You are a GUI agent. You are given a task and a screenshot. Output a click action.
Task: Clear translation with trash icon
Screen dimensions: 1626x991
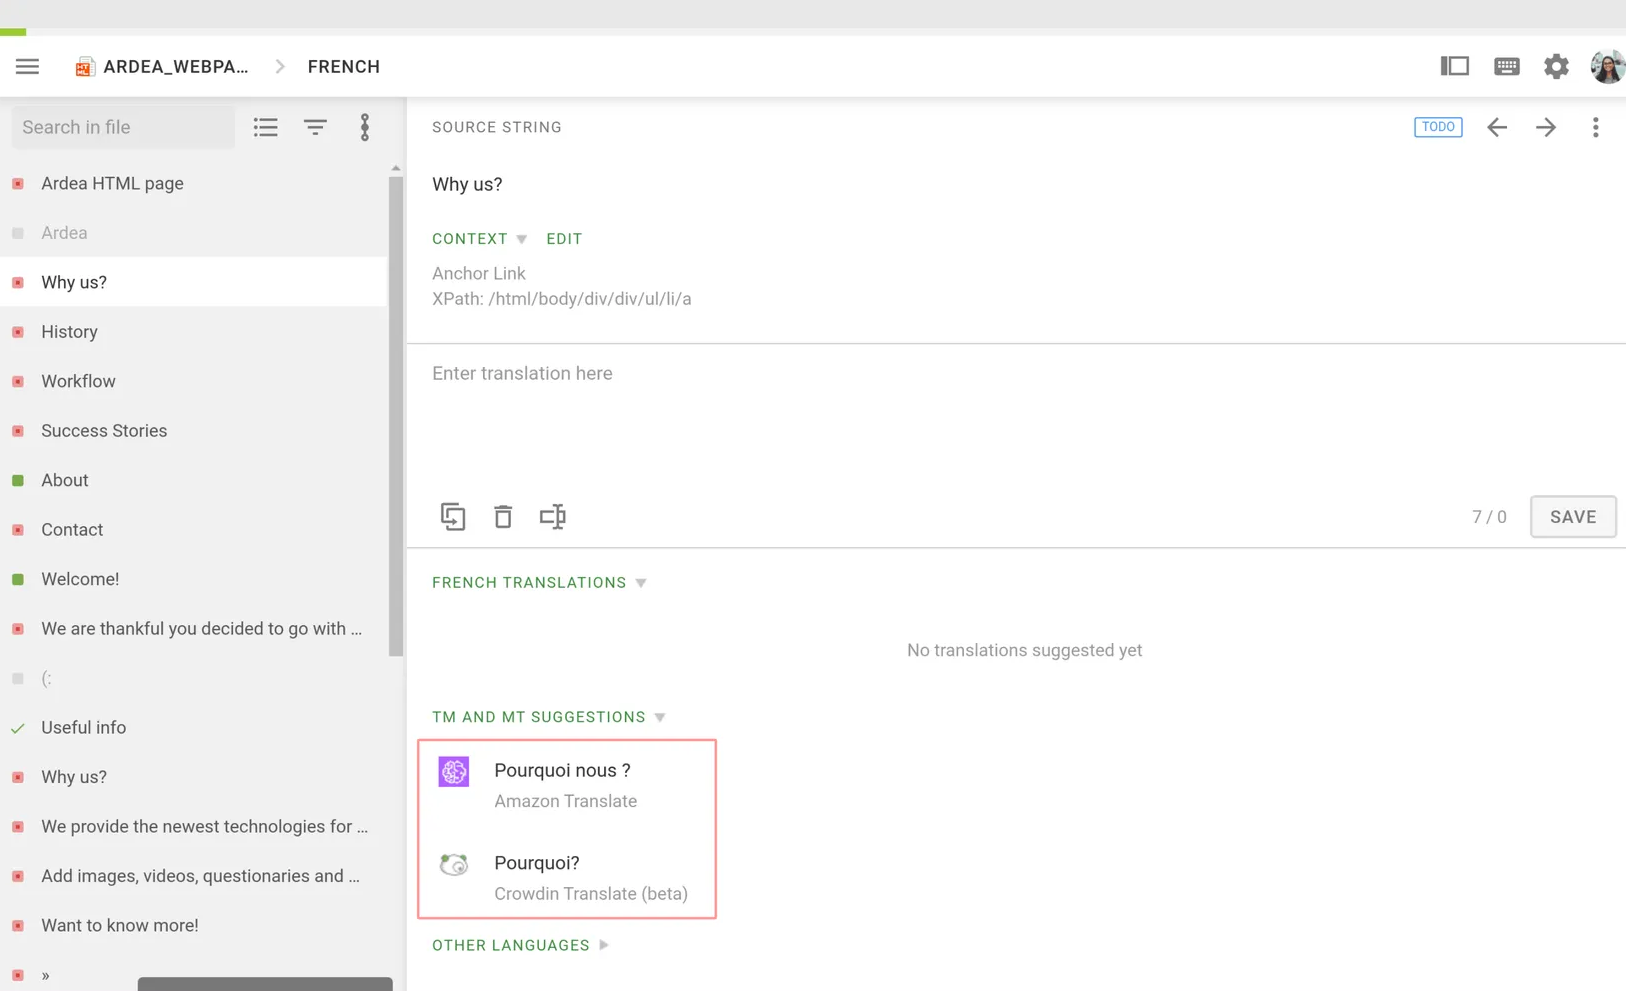pyautogui.click(x=503, y=516)
